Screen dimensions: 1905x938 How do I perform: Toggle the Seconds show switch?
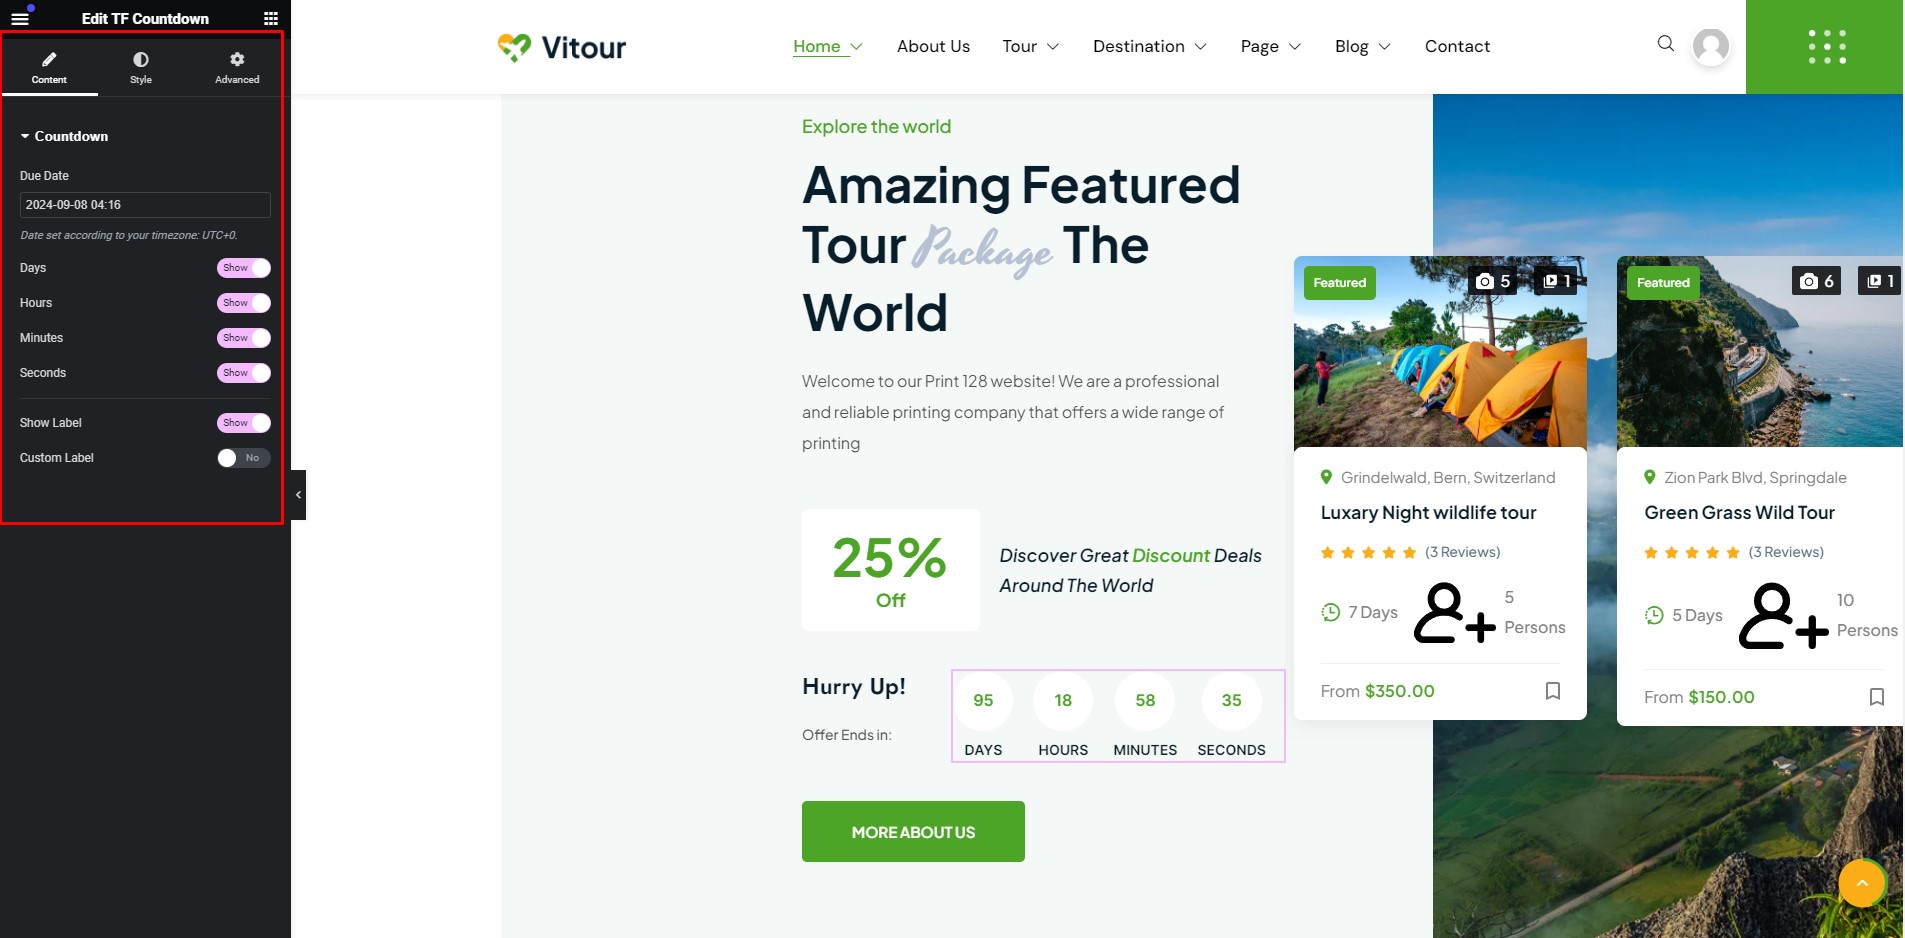244,373
